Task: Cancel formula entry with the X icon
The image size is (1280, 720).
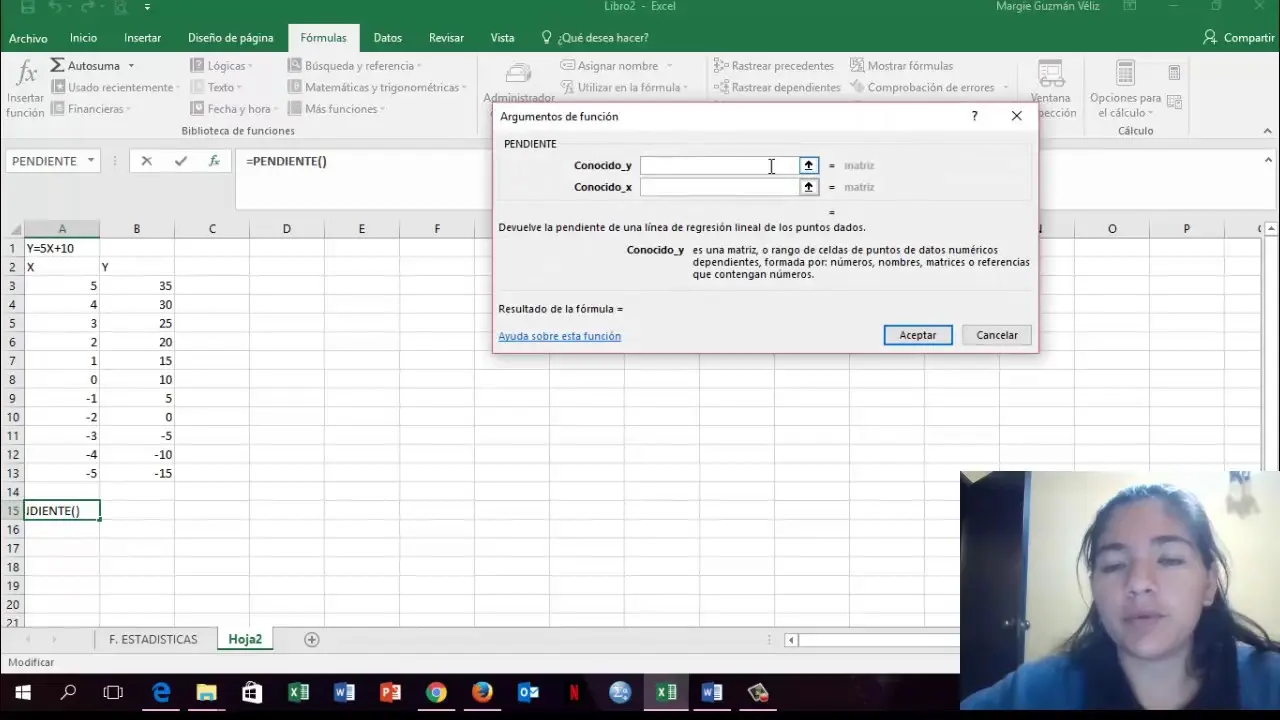Action: 146,161
